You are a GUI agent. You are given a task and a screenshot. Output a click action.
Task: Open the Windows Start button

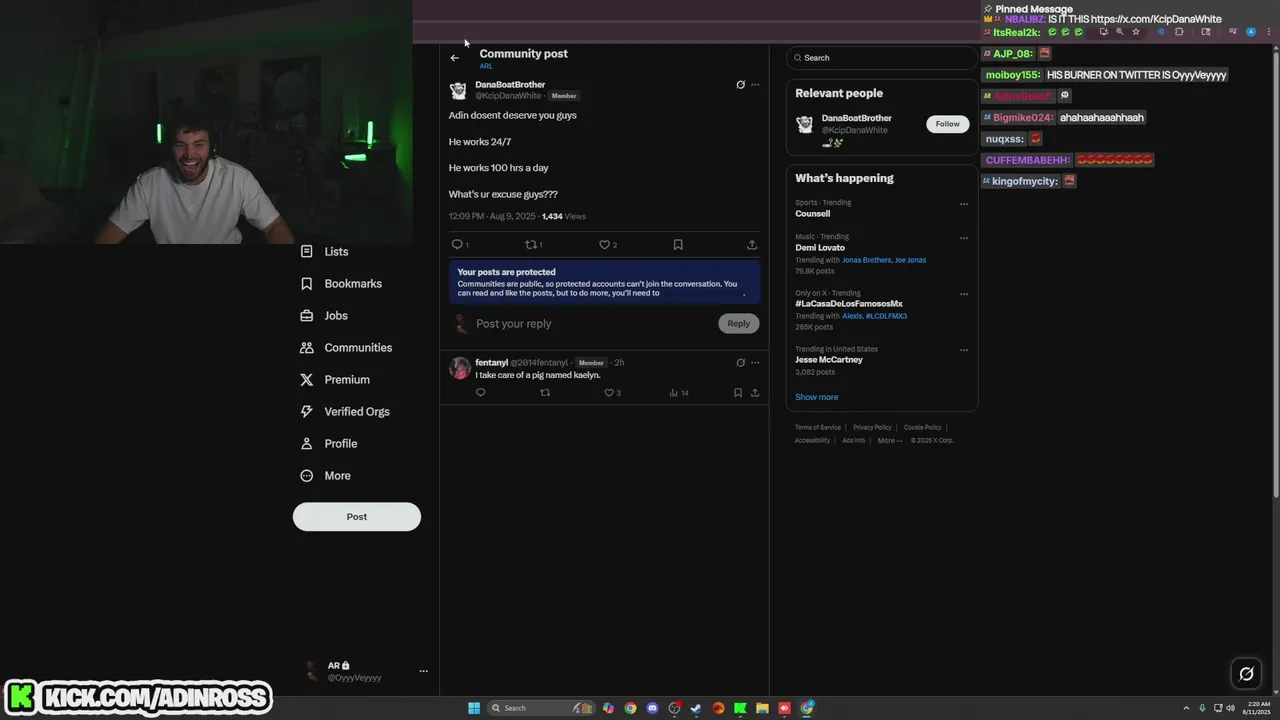(x=474, y=708)
